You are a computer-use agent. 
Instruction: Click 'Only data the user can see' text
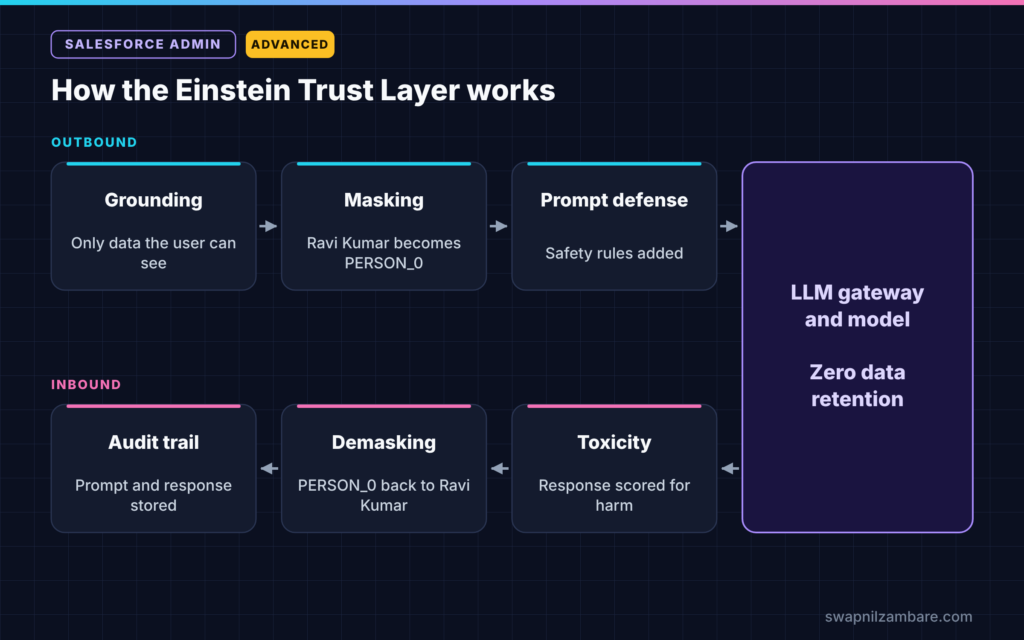153,253
